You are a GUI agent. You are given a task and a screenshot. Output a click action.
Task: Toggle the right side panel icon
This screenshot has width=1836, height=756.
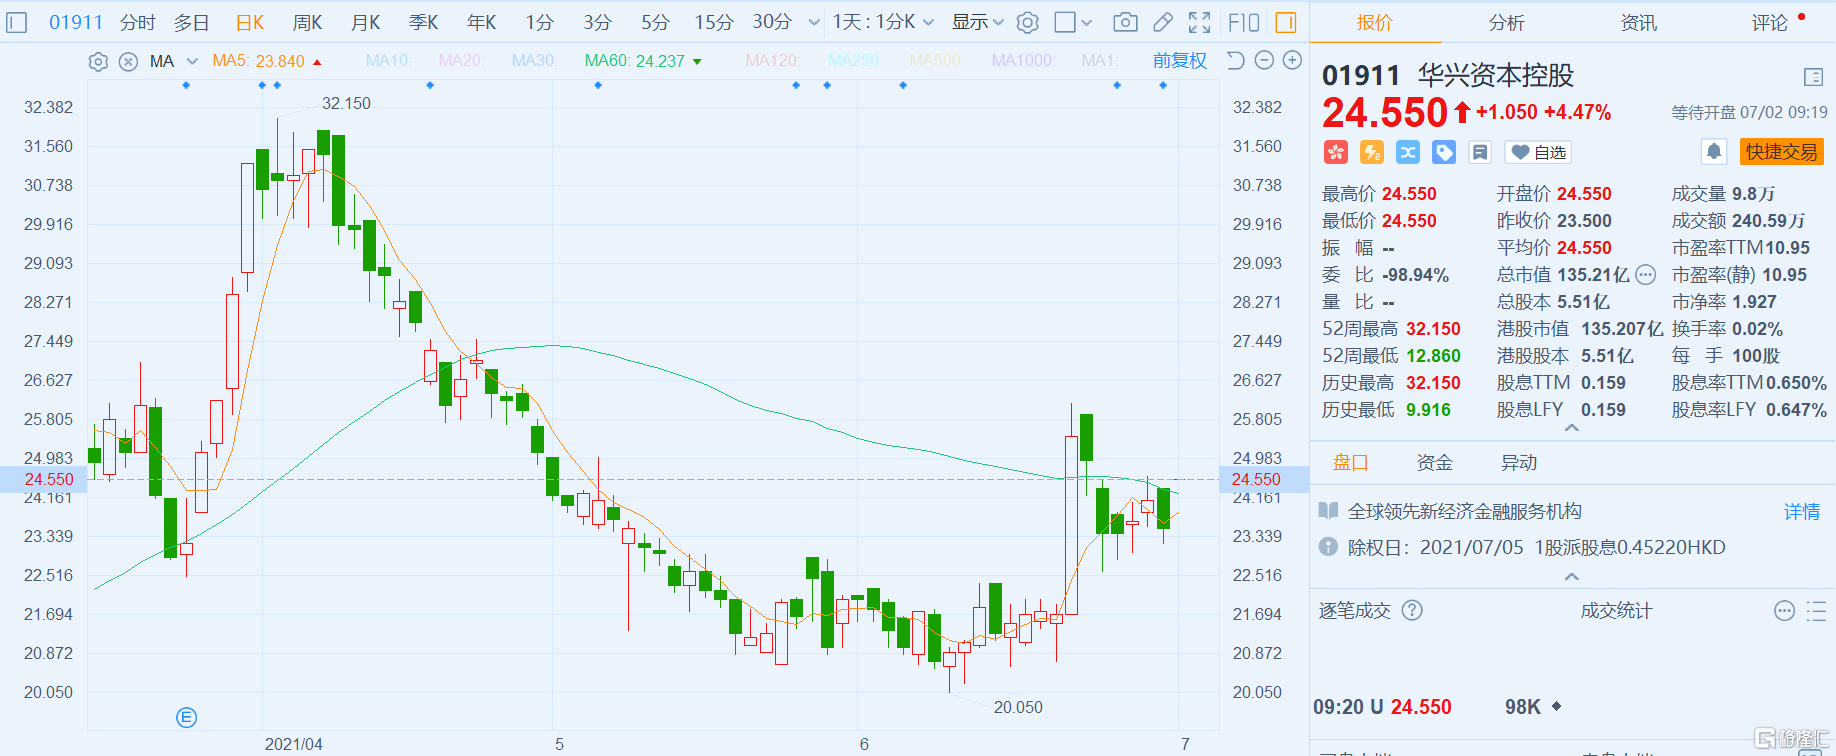1286,22
